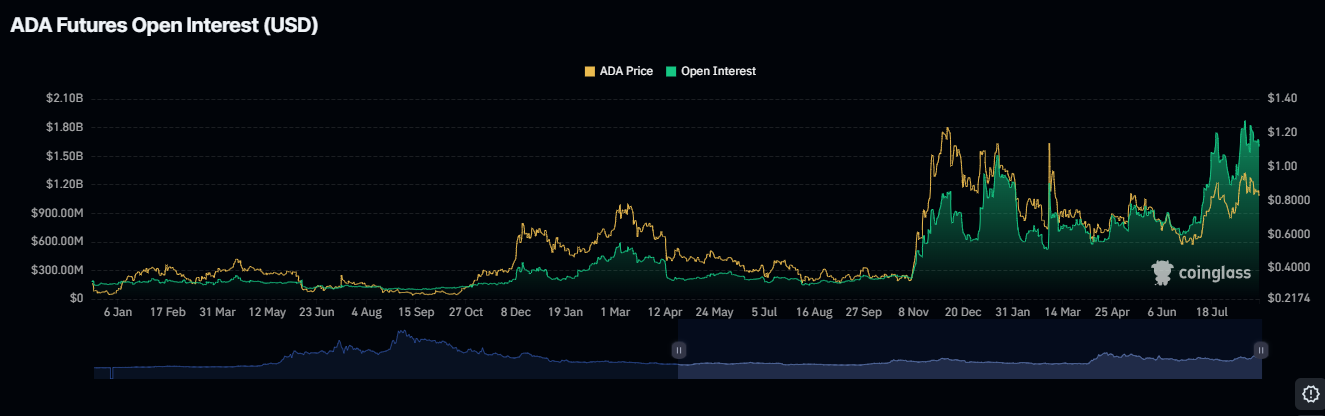Click the alert badge icon in bottom-right corner

point(1309,393)
